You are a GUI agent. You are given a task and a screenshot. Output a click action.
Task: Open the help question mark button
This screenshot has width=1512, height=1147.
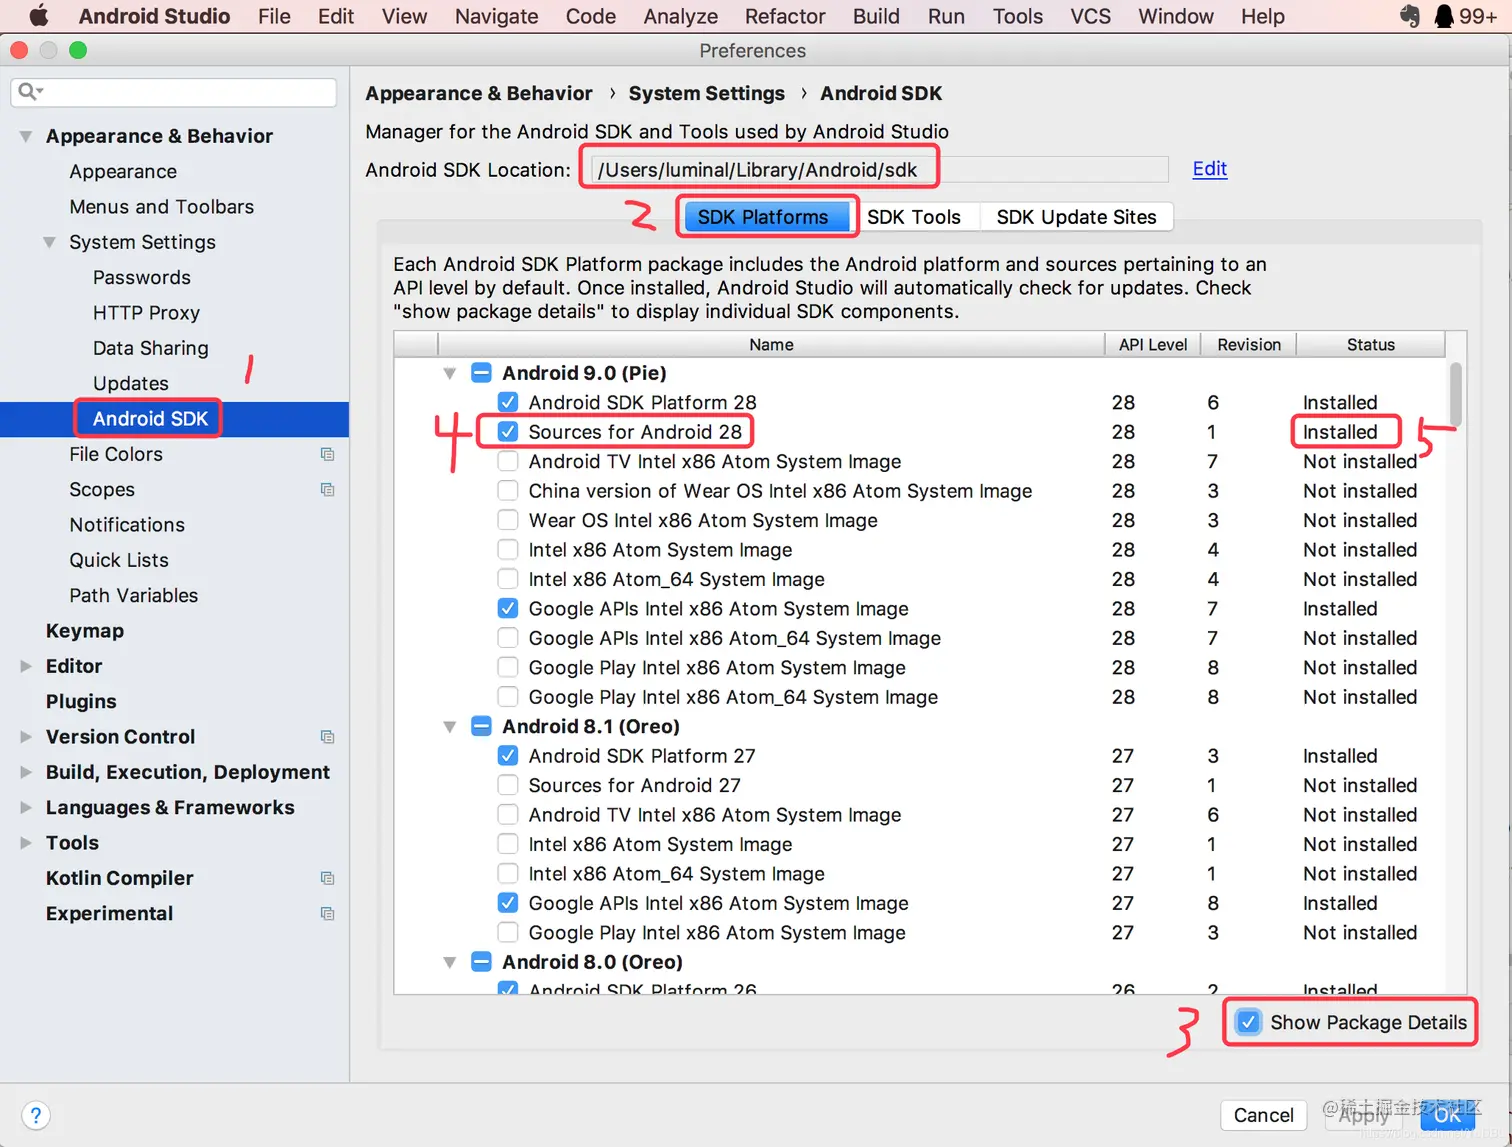pos(35,1115)
